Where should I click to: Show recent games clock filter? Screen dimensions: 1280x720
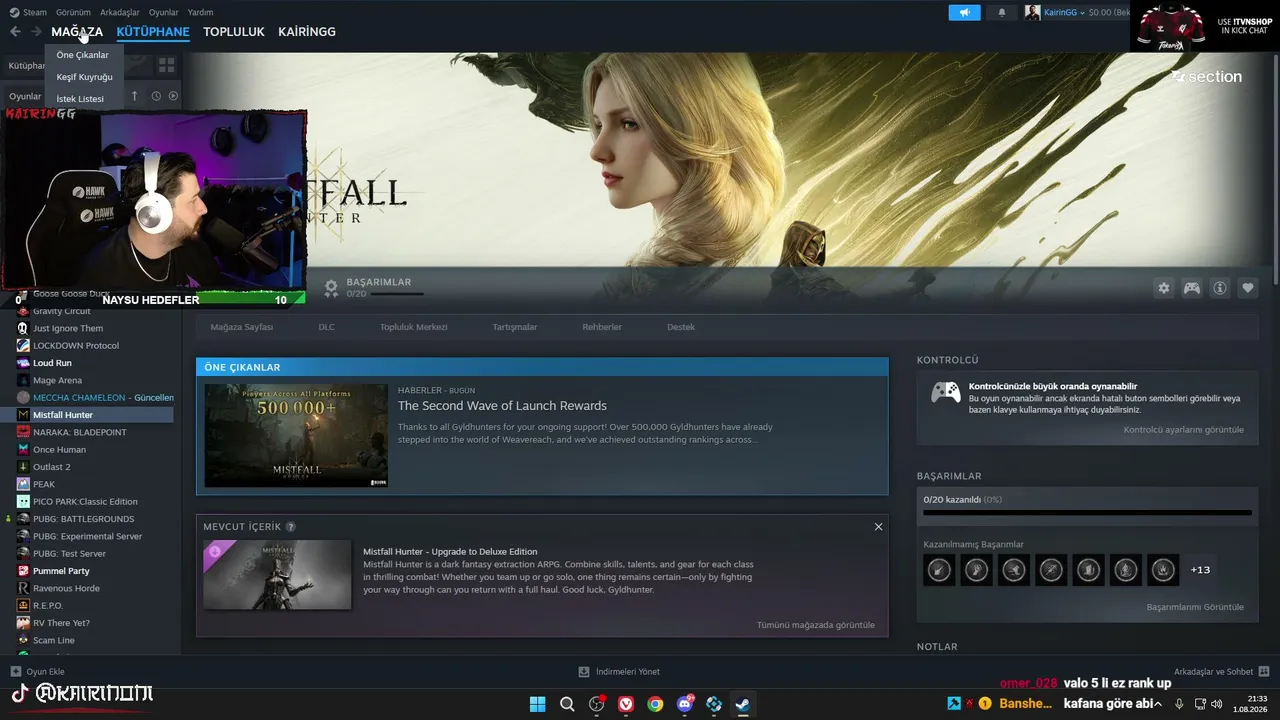[156, 96]
